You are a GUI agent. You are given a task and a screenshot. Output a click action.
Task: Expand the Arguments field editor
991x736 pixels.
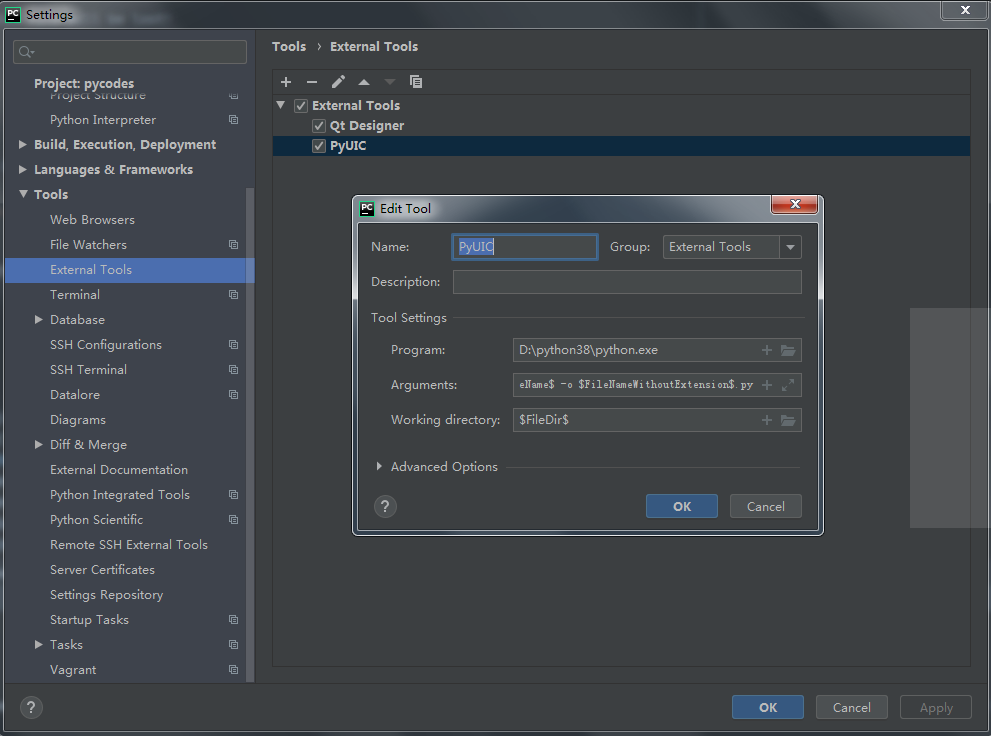point(789,385)
